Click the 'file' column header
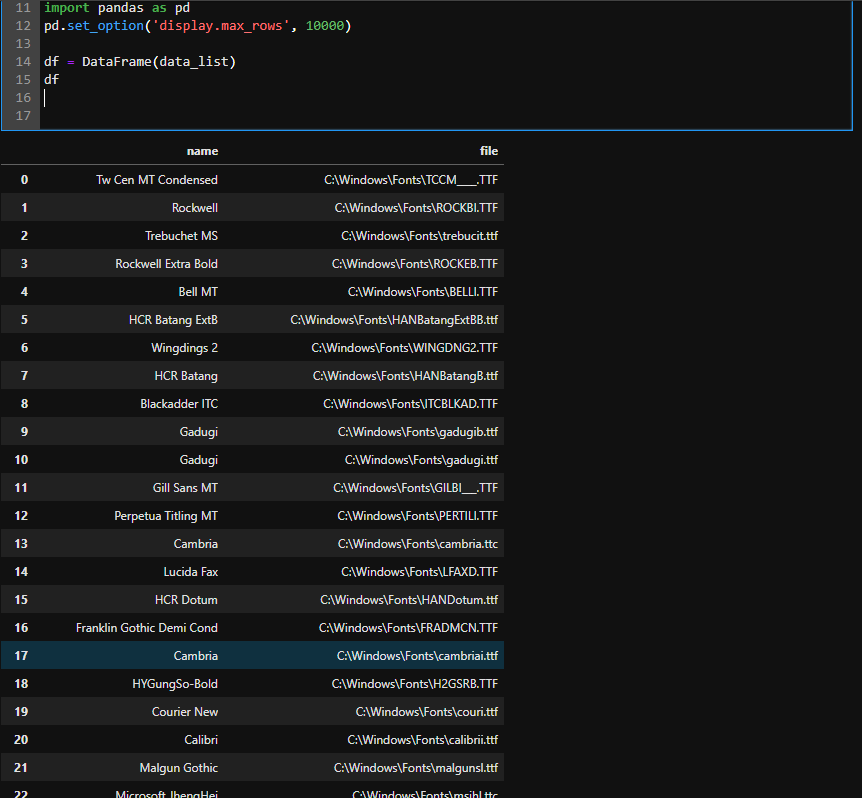Screen dimensions: 862x798 [489, 151]
